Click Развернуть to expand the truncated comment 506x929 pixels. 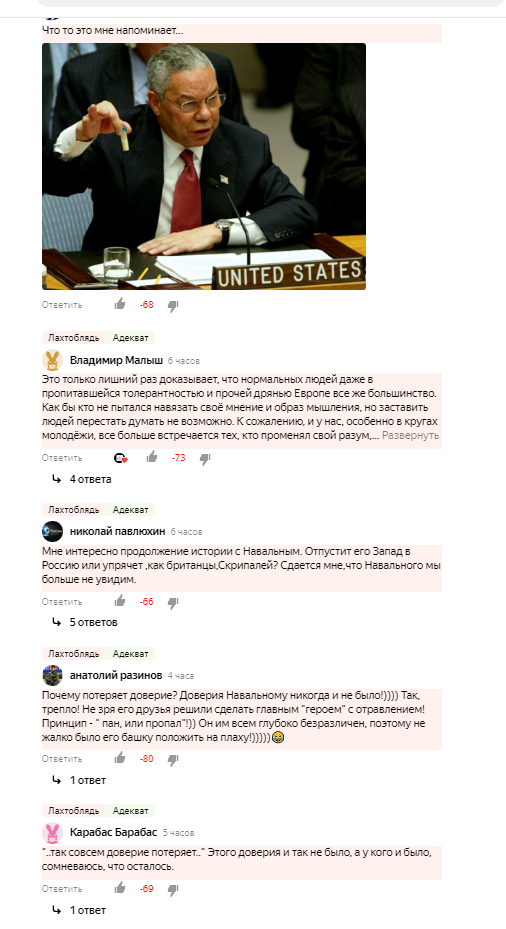tap(410, 435)
